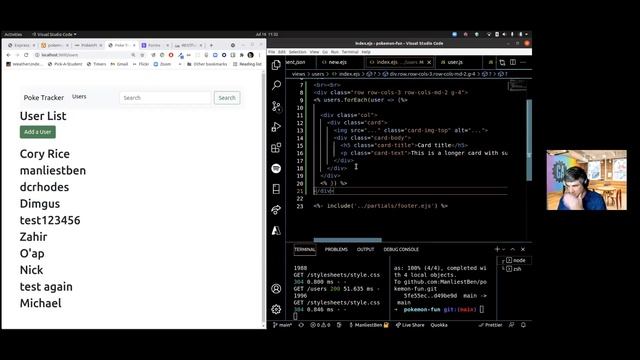
Task: Open the Azure view in activity bar
Action: [276, 231]
